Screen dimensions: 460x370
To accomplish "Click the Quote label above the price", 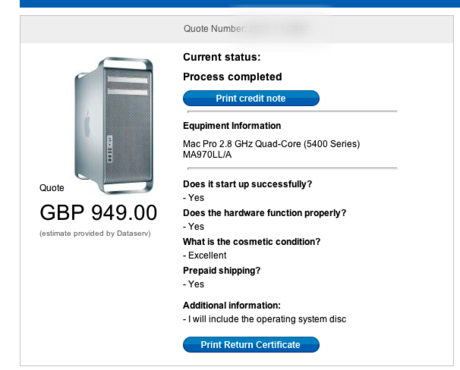I will (x=52, y=188).
